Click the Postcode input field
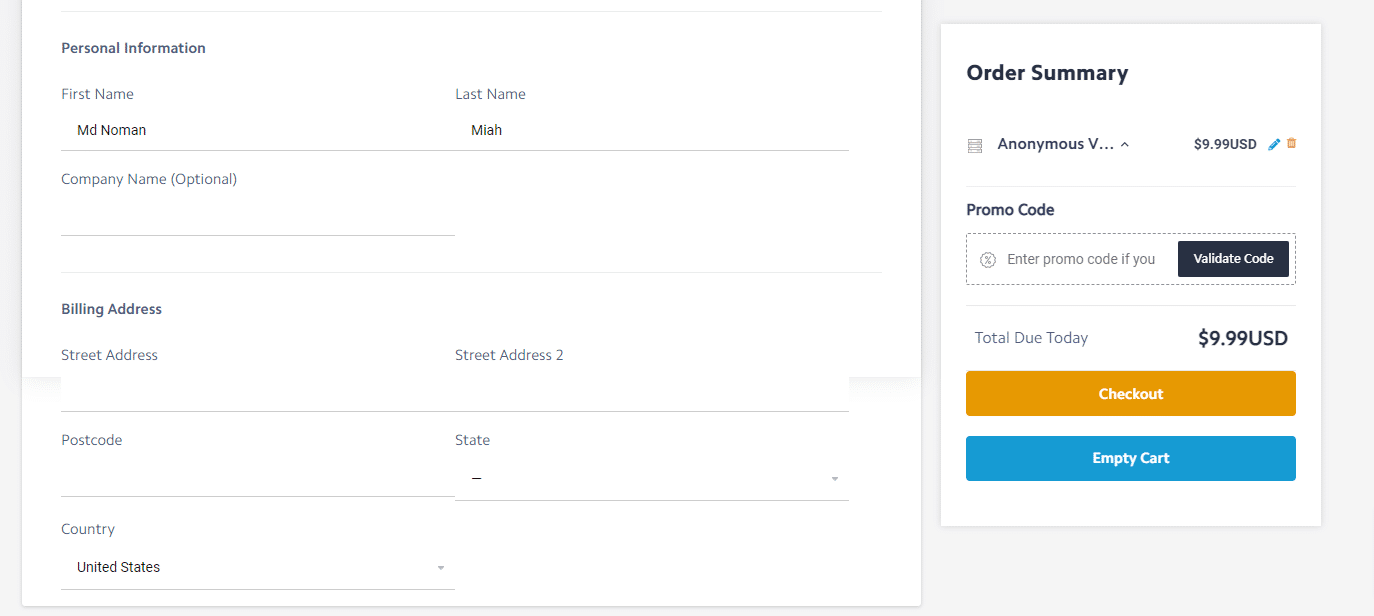This screenshot has height=616, width=1374. point(258,476)
